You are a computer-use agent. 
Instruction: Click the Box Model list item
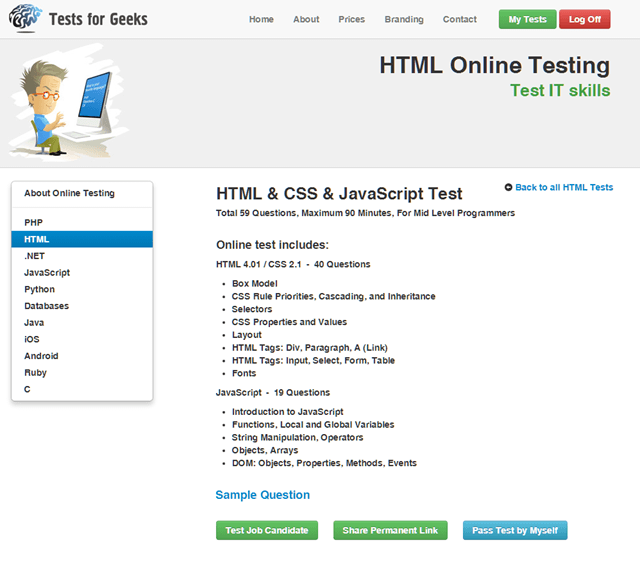(255, 283)
